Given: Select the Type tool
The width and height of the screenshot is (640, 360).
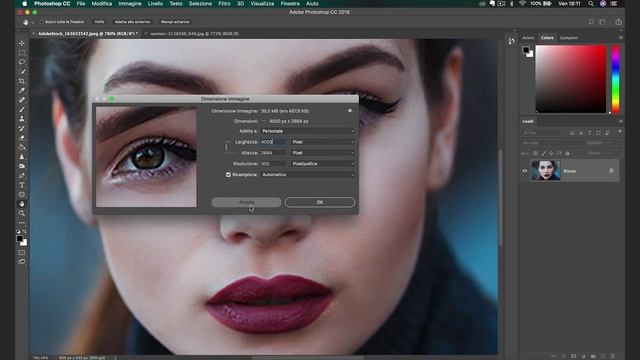Looking at the screenshot, I should 22,185.
